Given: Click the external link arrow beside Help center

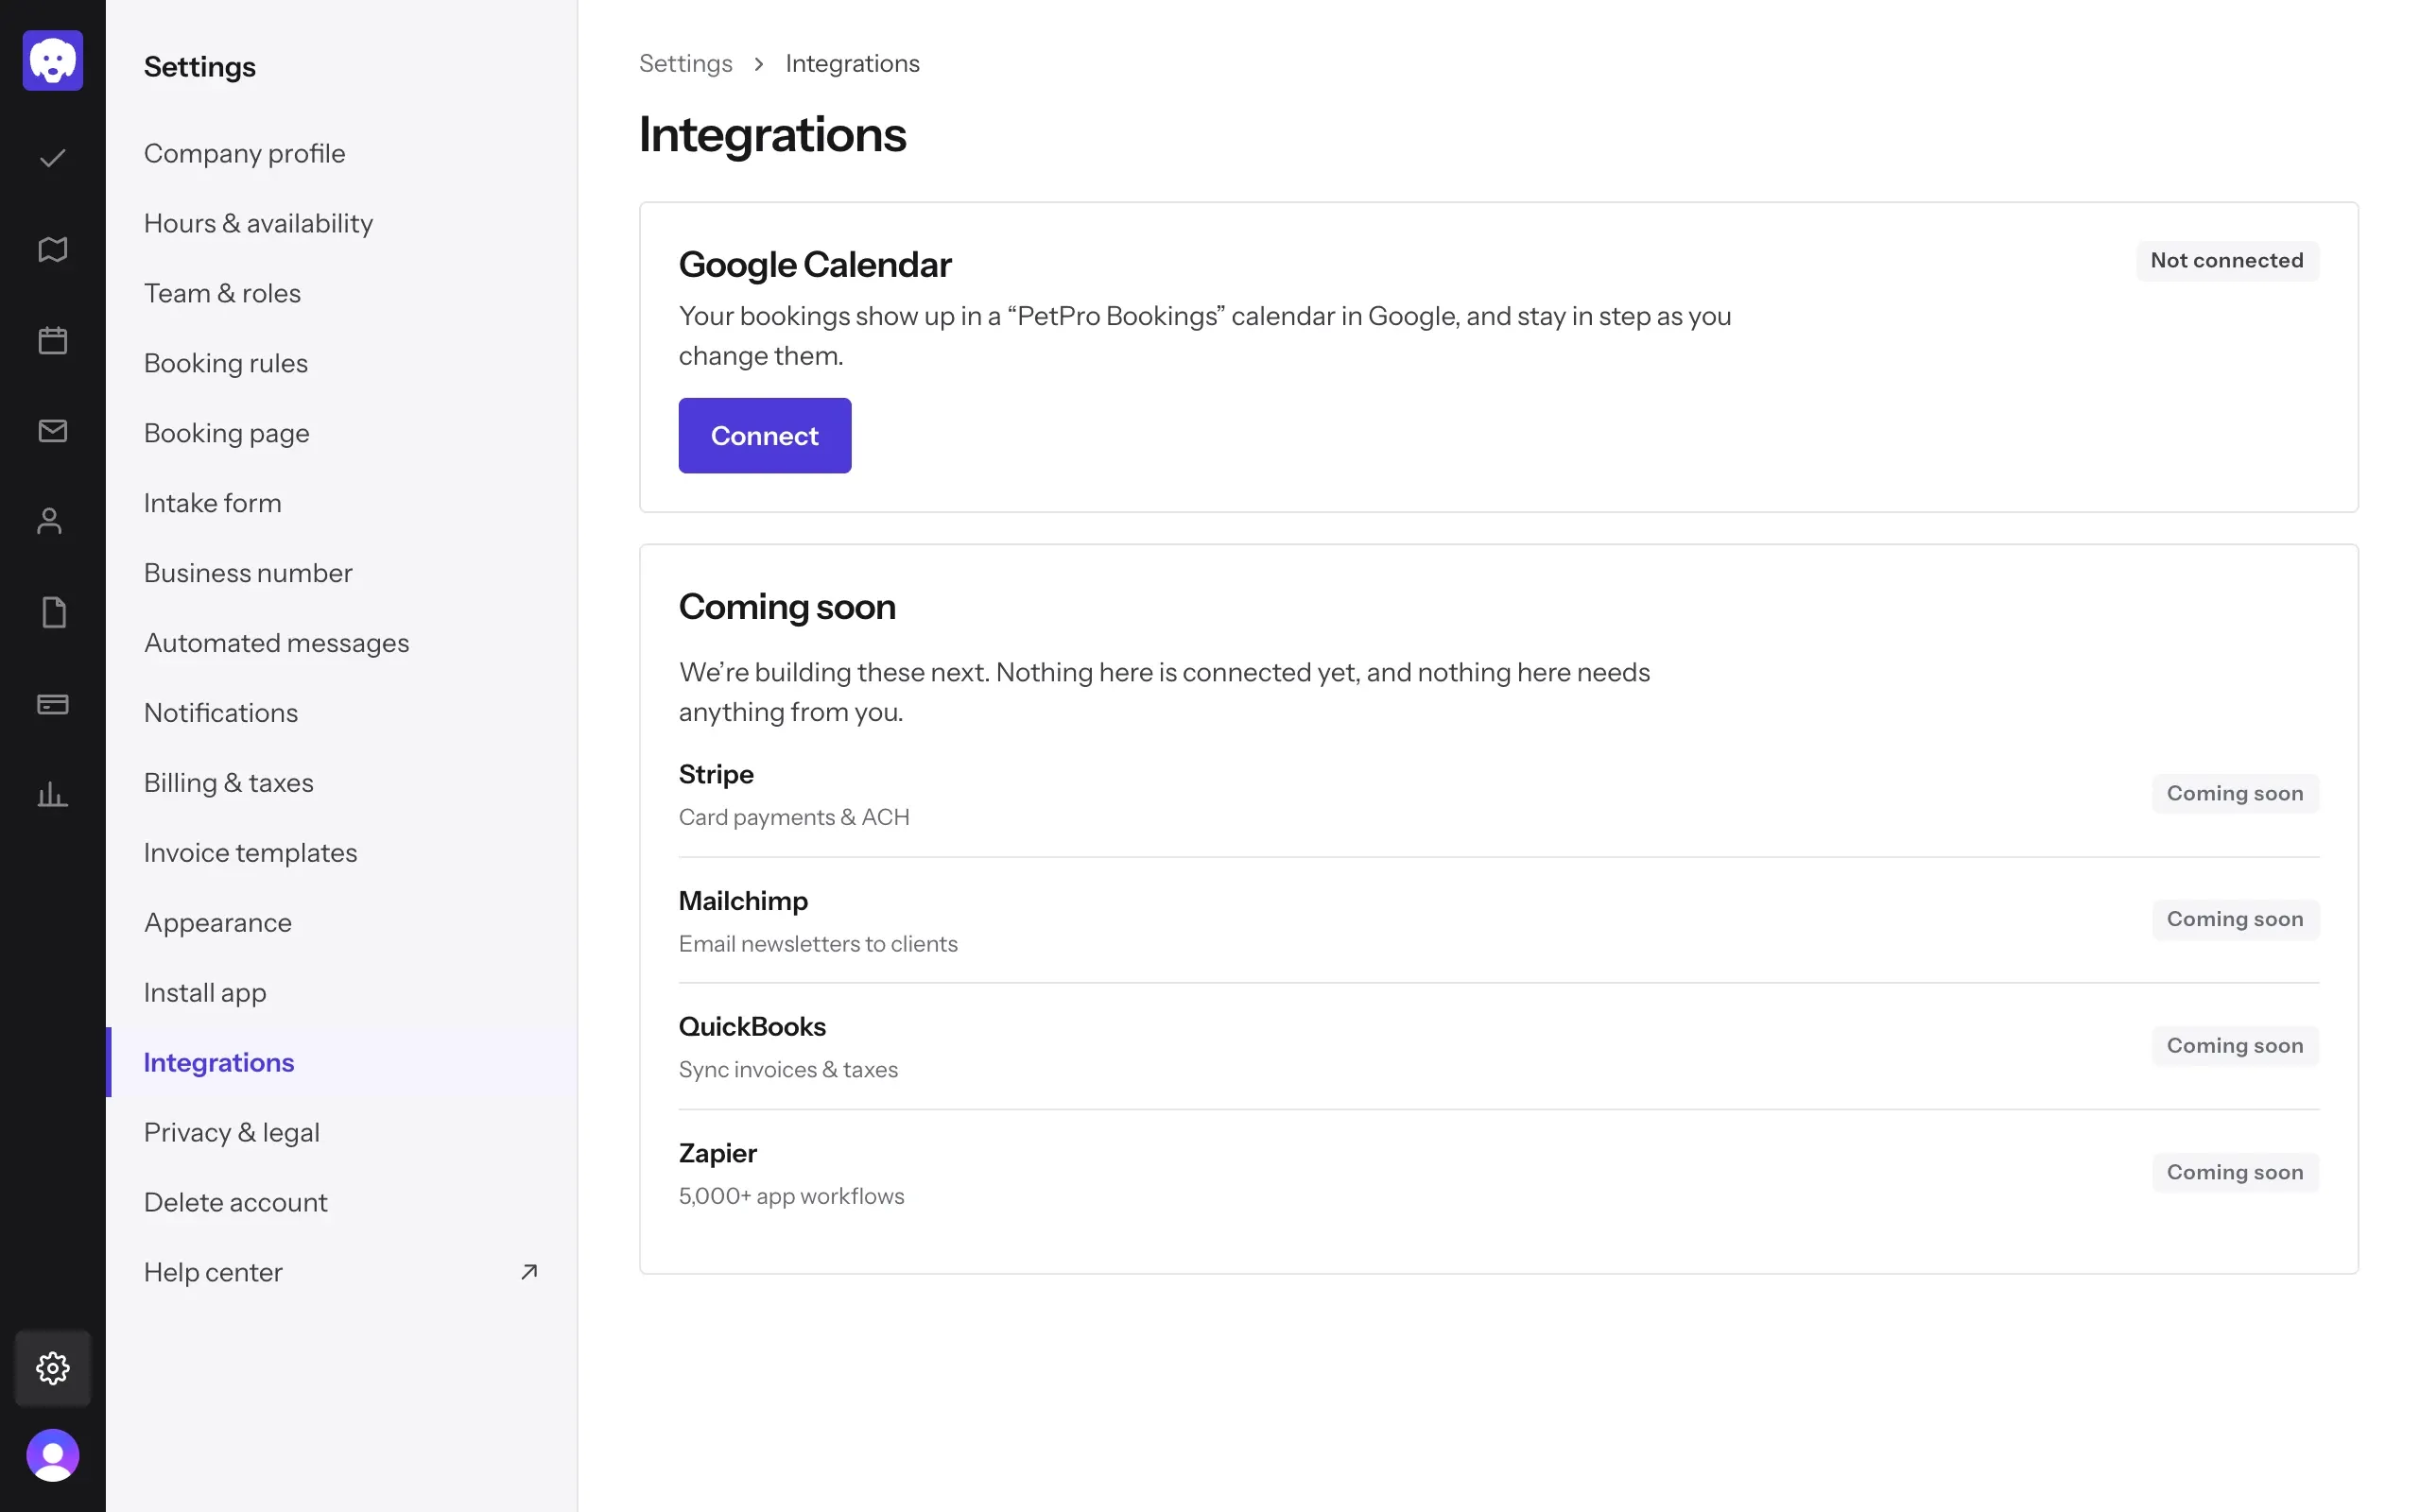Looking at the screenshot, I should [x=529, y=1272].
